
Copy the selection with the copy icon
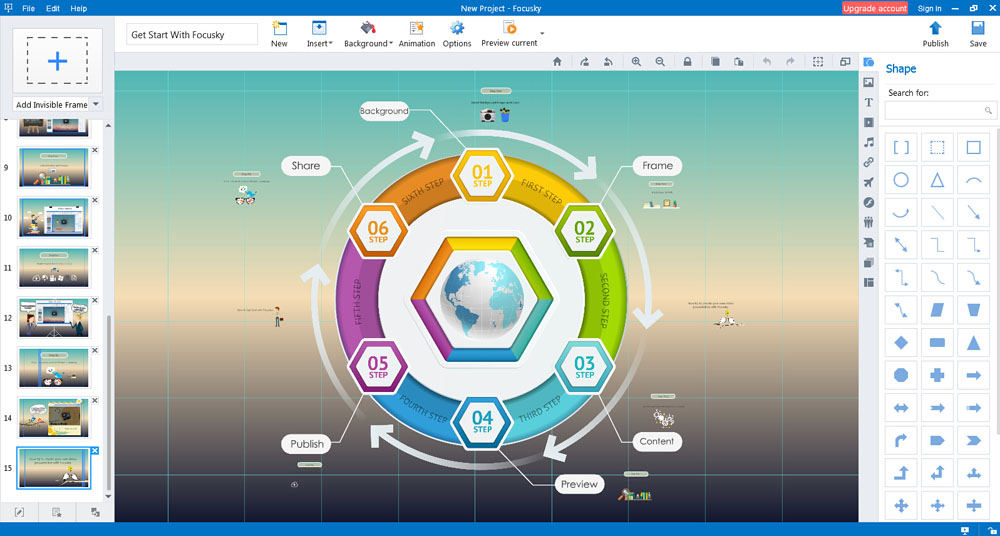click(x=715, y=62)
